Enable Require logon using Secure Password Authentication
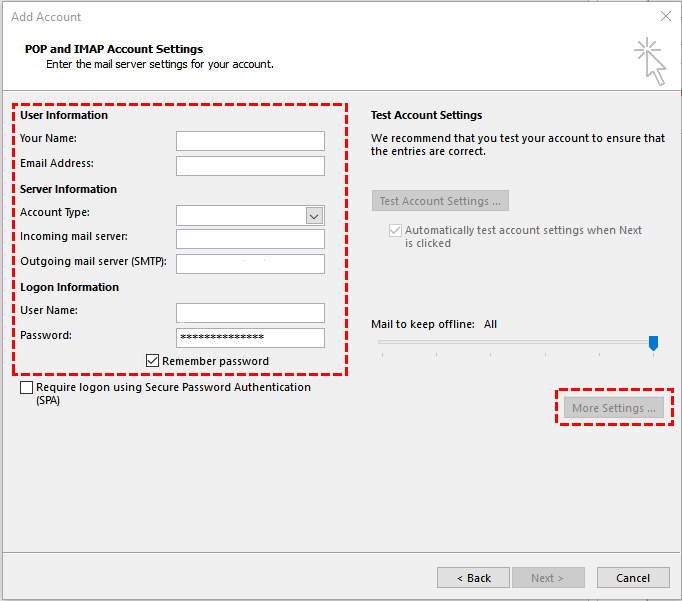682x601 pixels. click(27, 387)
